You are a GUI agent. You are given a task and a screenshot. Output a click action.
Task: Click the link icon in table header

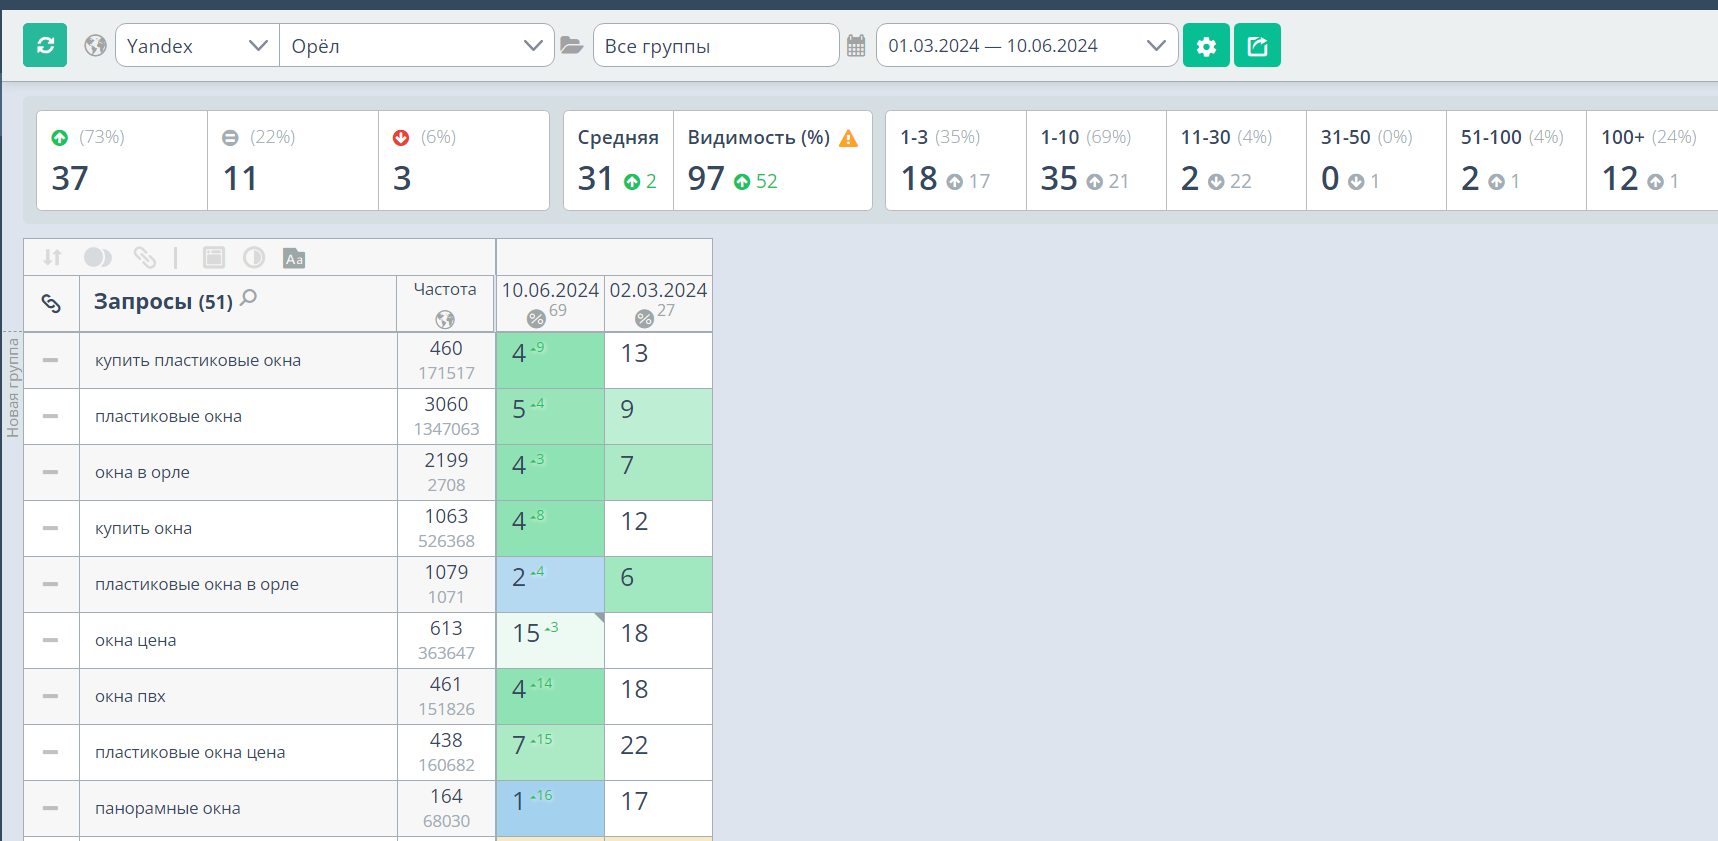[51, 303]
